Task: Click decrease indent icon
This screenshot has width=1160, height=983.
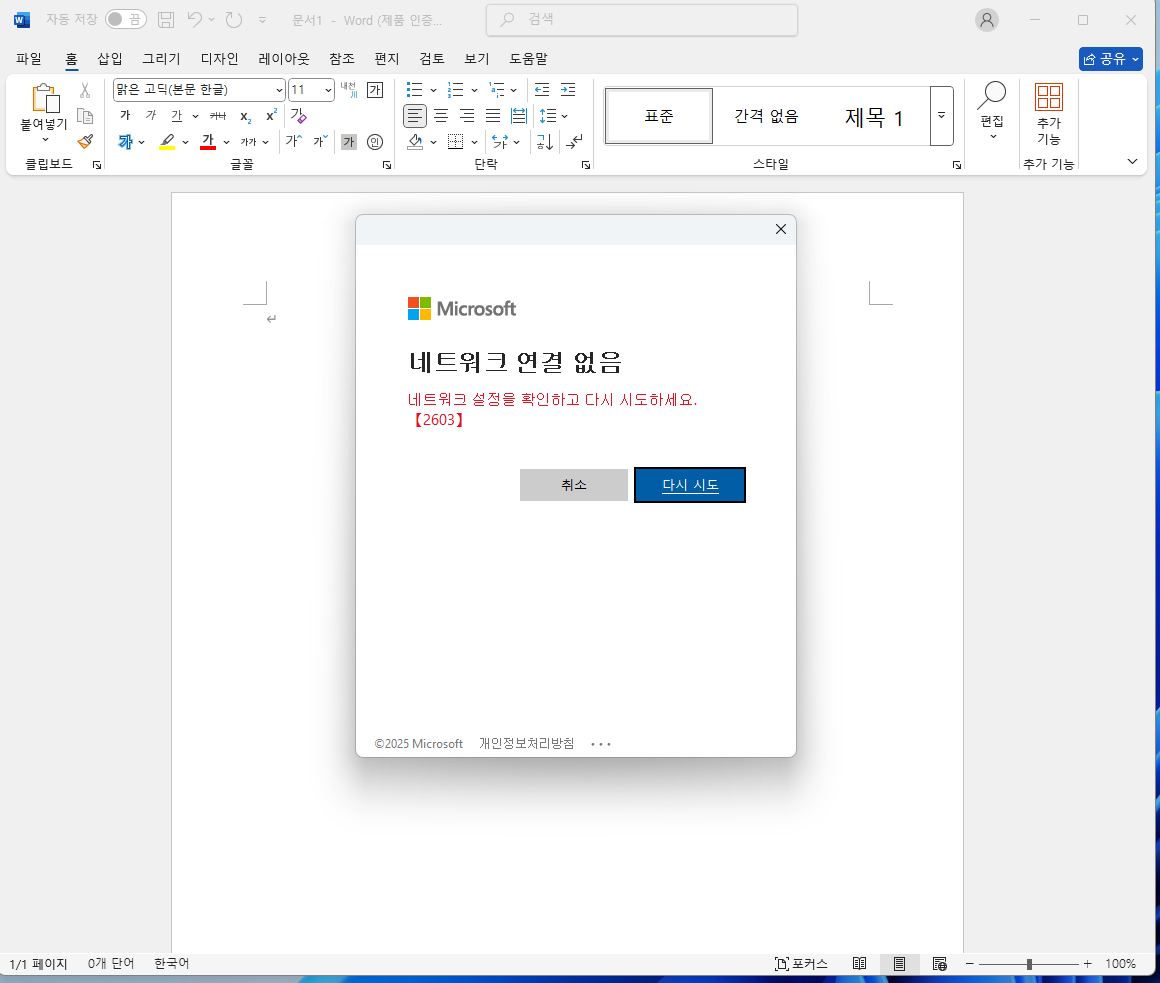Action: pyautogui.click(x=542, y=90)
